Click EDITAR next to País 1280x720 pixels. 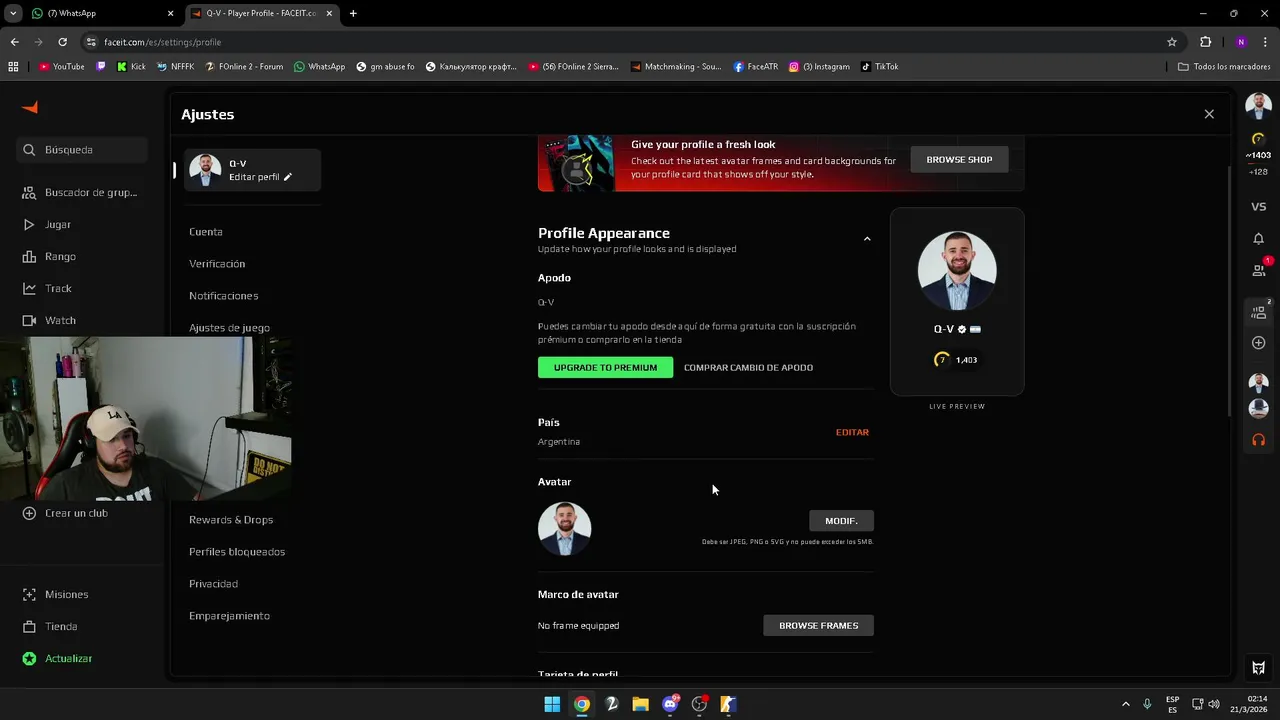point(852,432)
